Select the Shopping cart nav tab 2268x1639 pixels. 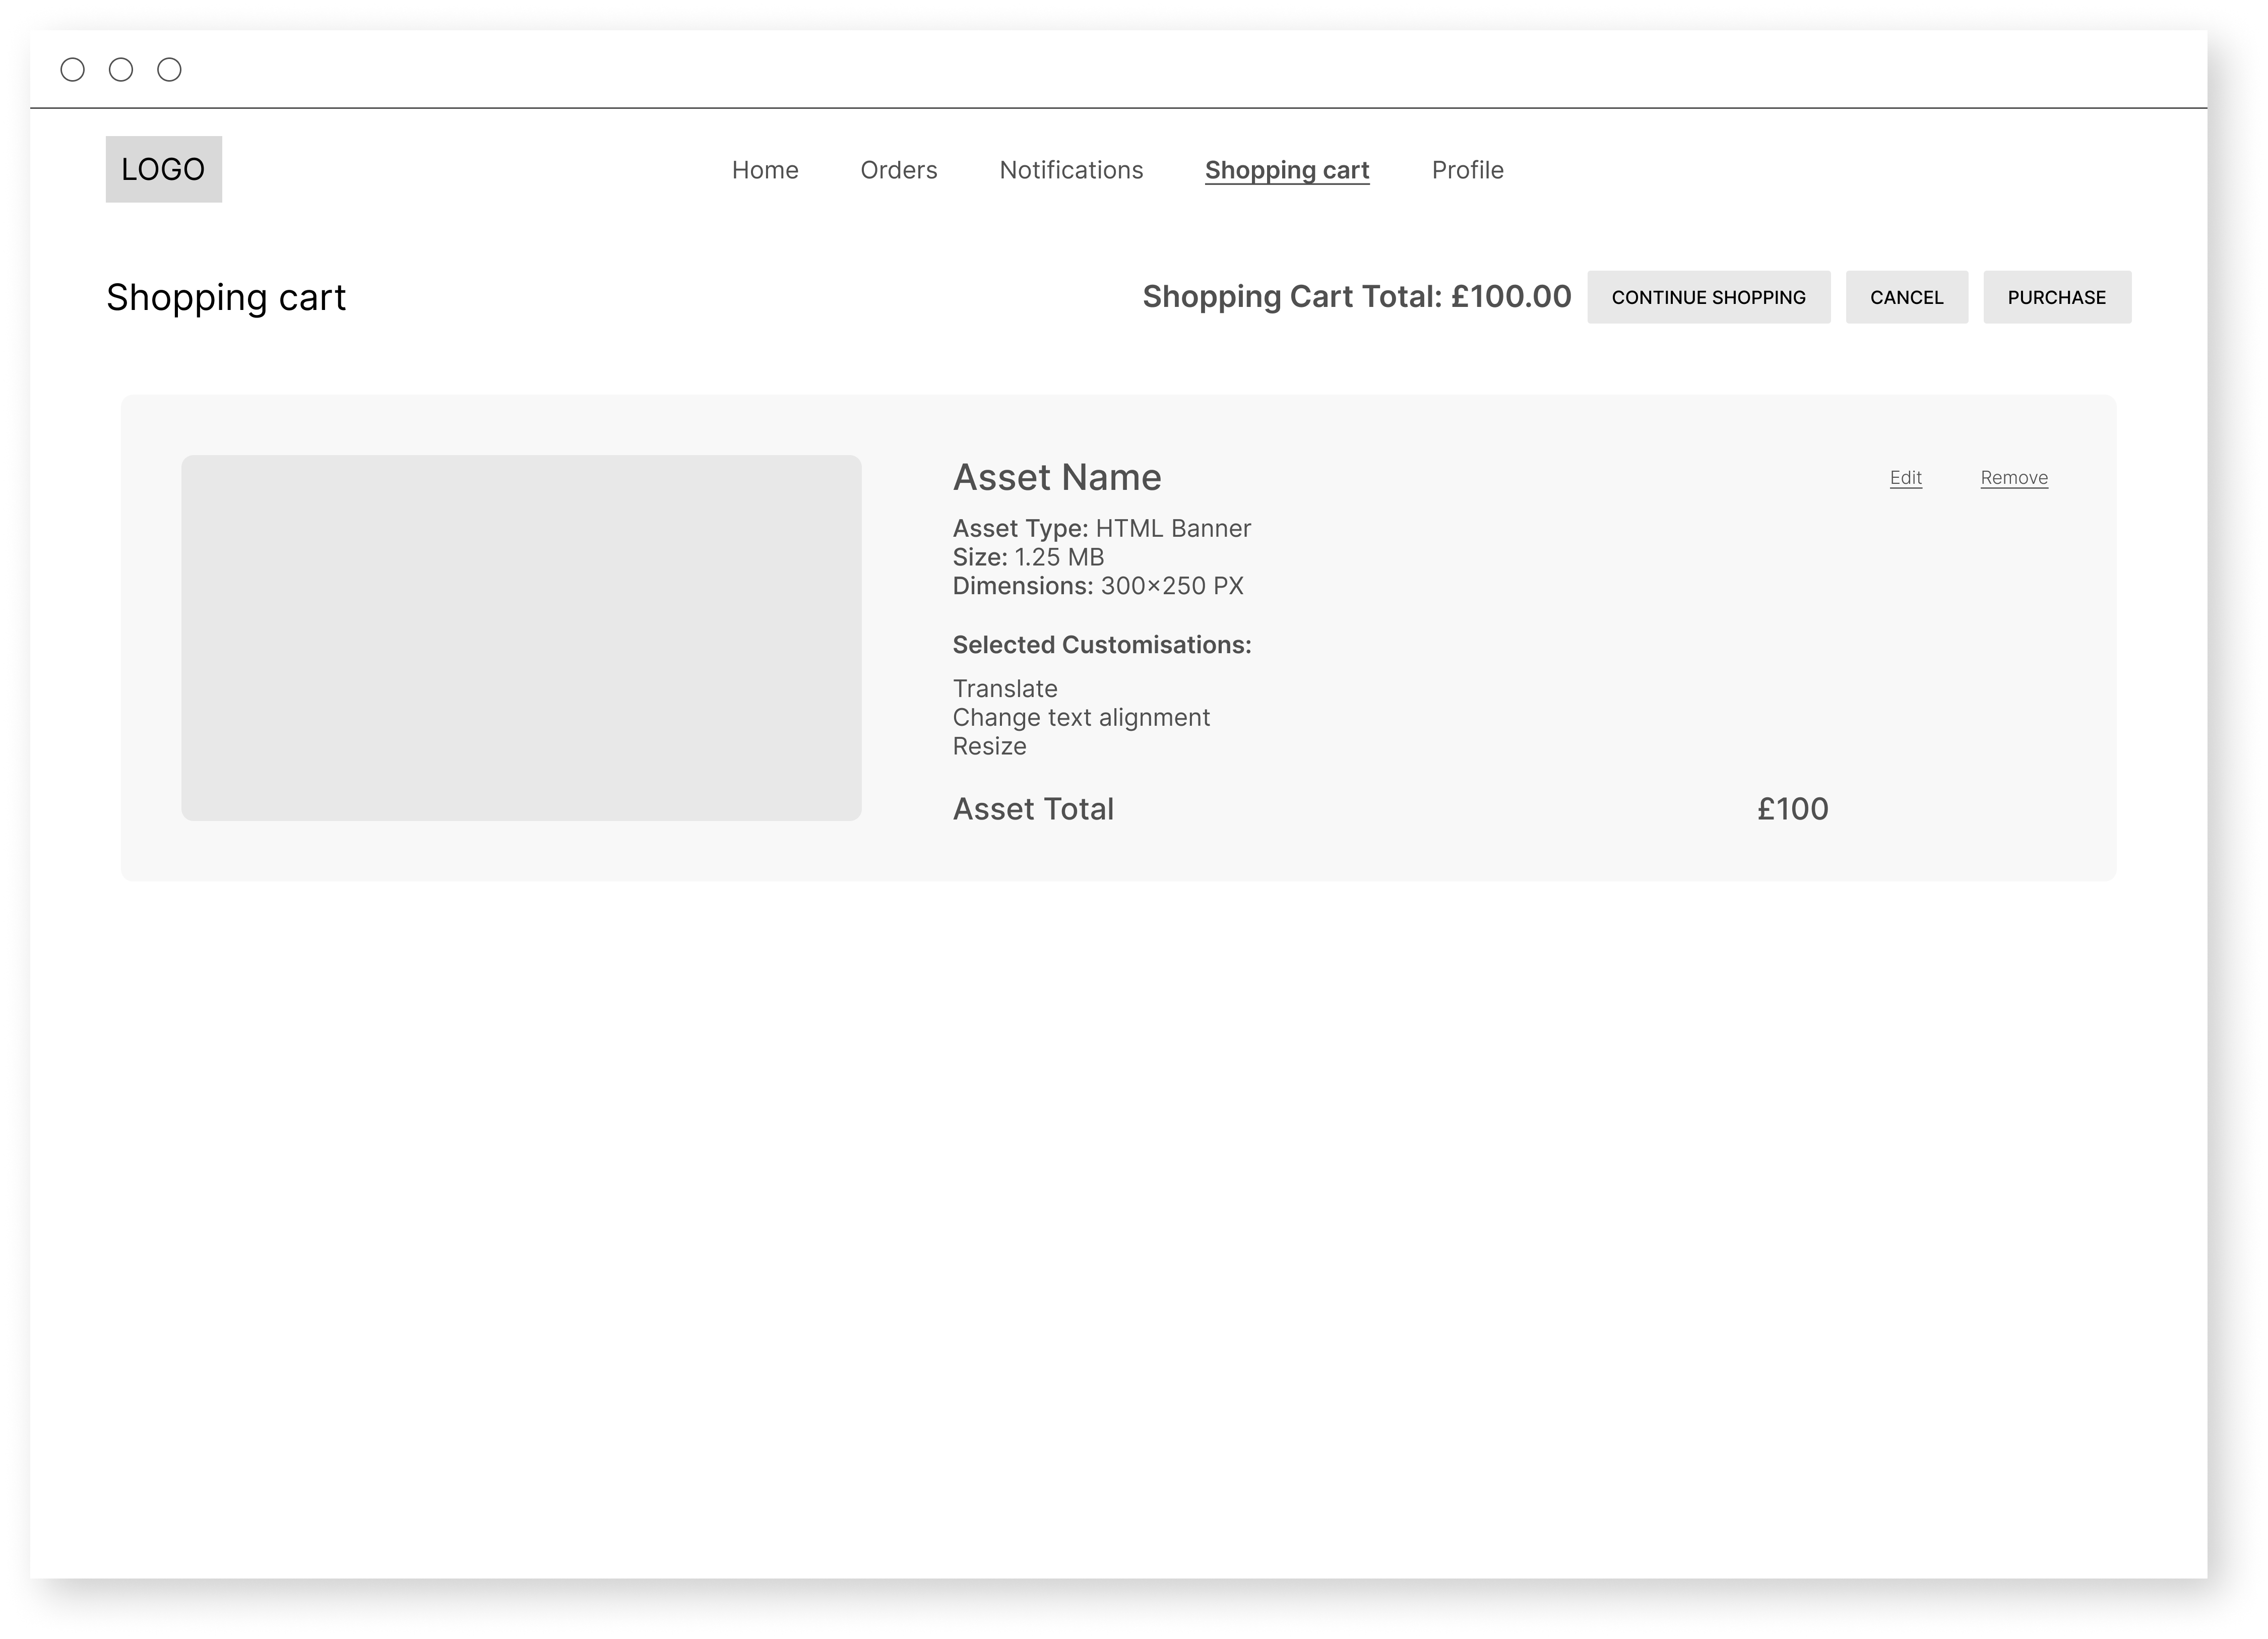pyautogui.click(x=1287, y=170)
